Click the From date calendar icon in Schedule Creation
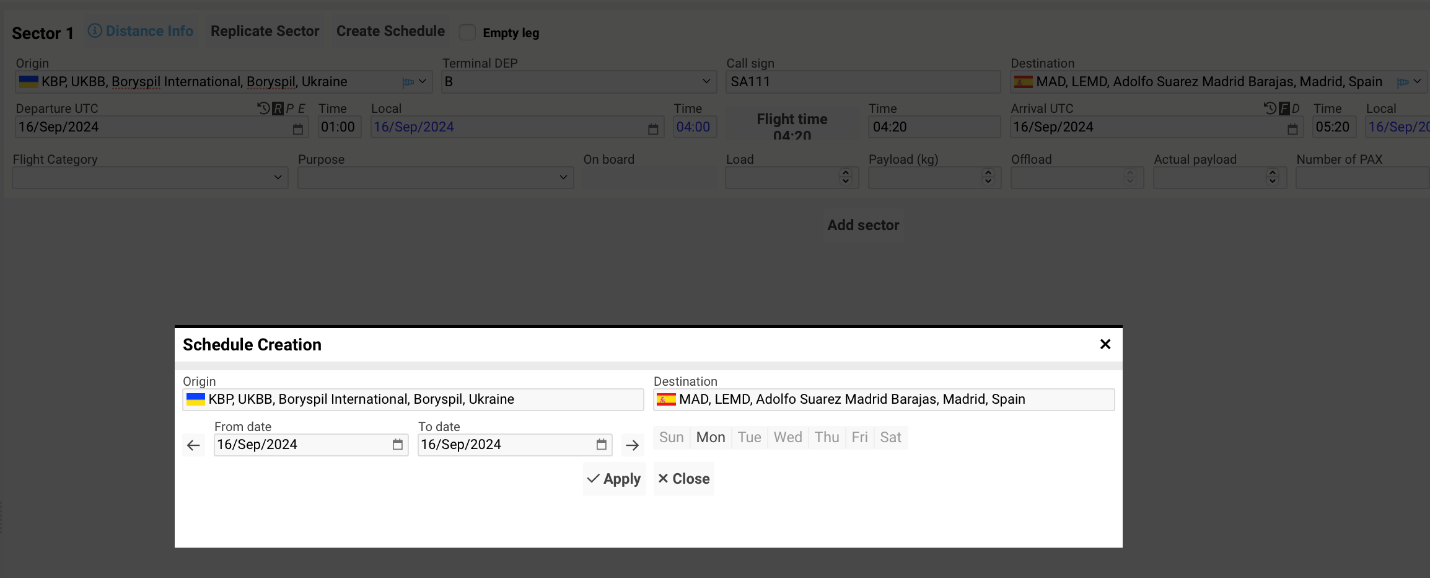This screenshot has width=1430, height=578. 397,444
